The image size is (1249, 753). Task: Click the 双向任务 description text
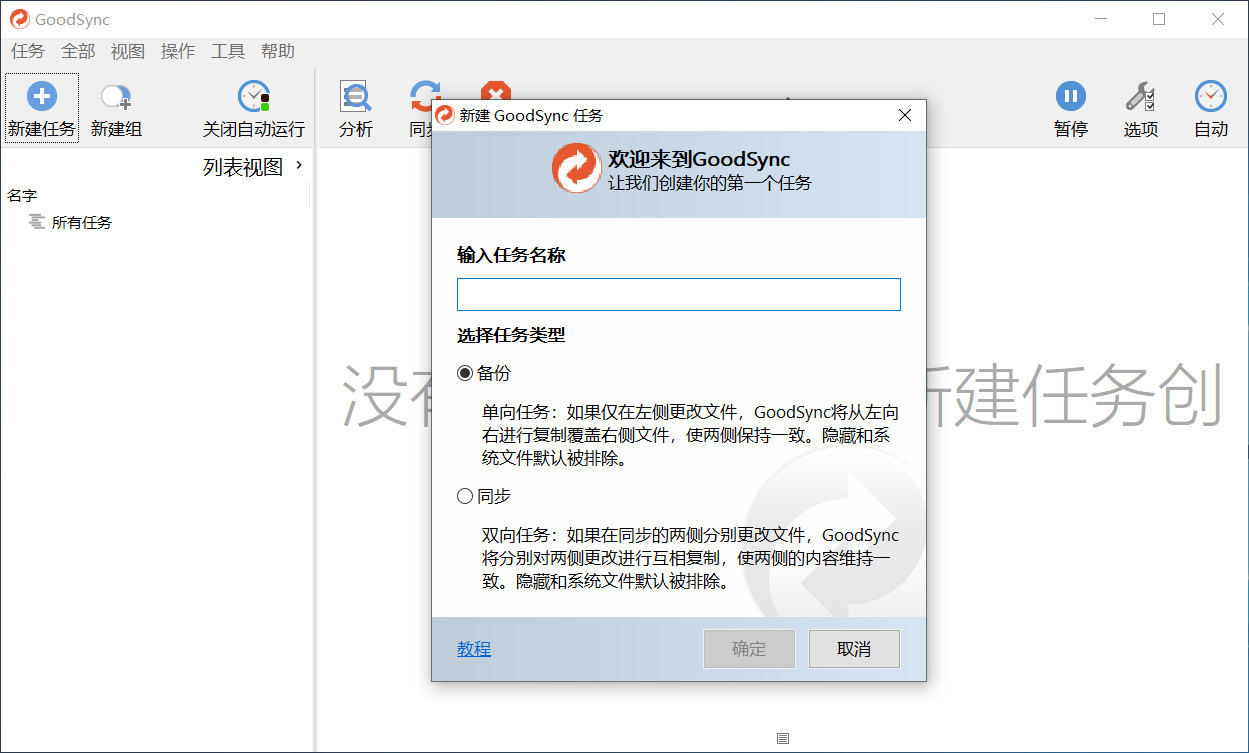(690, 558)
